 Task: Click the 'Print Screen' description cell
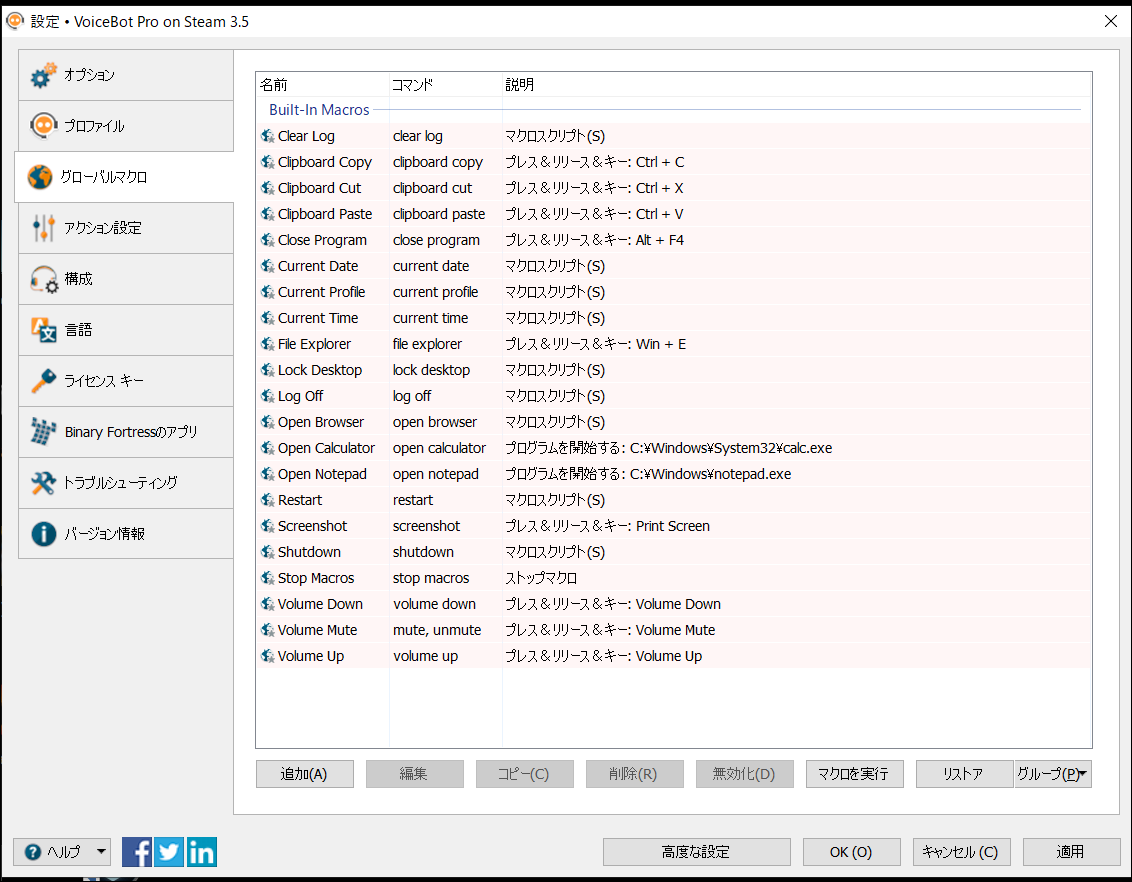point(607,526)
